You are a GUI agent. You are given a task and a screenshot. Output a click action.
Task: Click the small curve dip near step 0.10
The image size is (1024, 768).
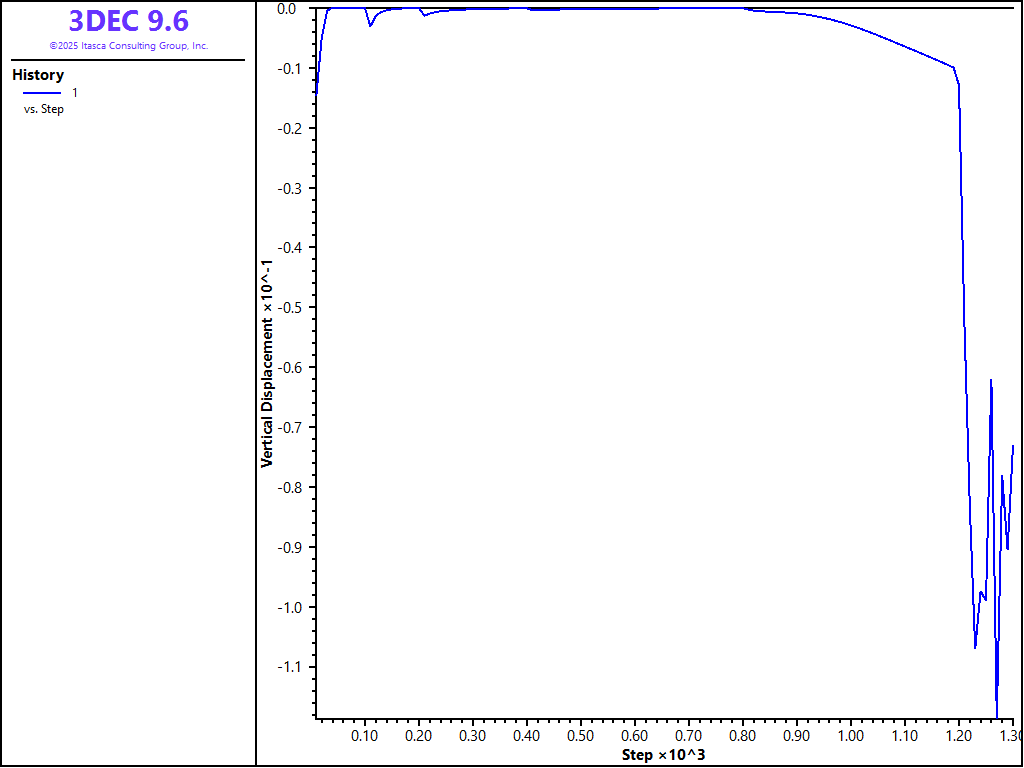(370, 25)
